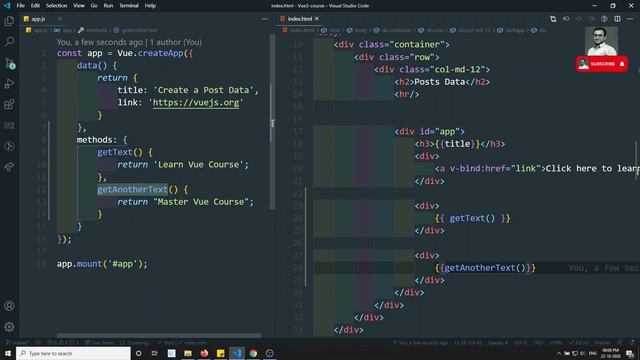Open Task View on the taskbar
The width and height of the screenshot is (640, 360).
[155, 353]
